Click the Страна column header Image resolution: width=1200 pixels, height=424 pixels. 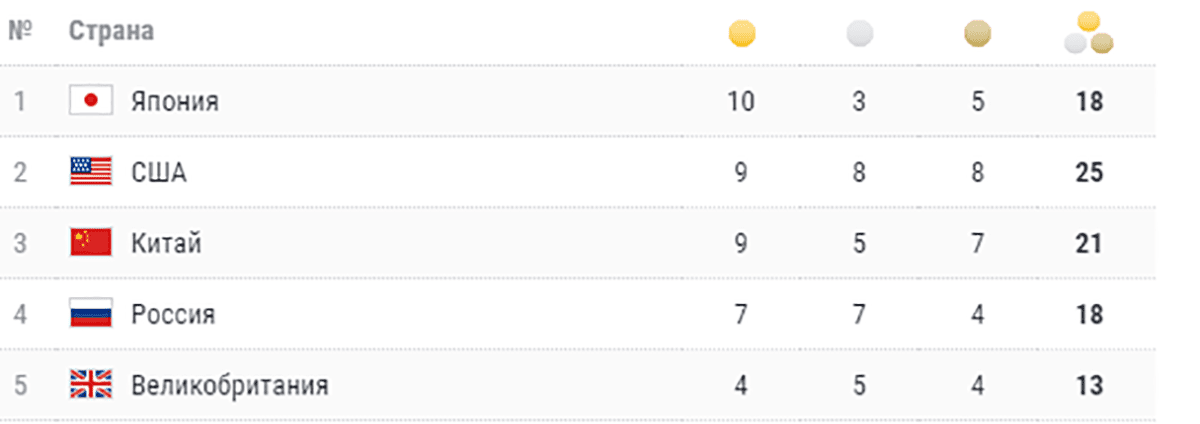tap(111, 31)
